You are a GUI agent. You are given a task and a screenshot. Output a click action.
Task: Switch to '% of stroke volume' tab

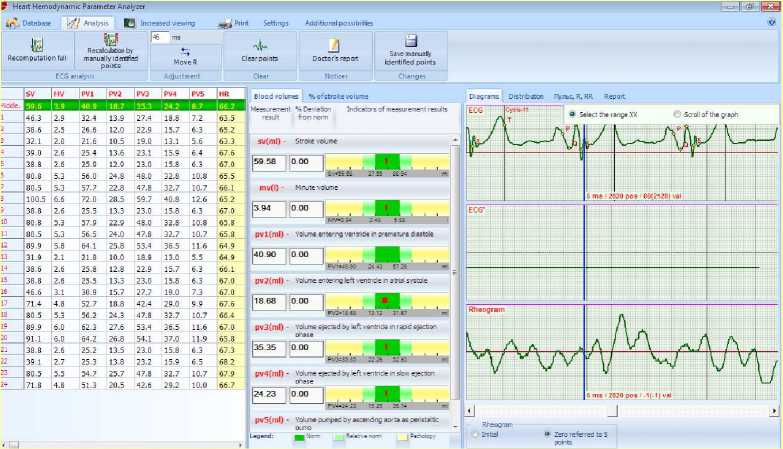tap(338, 96)
